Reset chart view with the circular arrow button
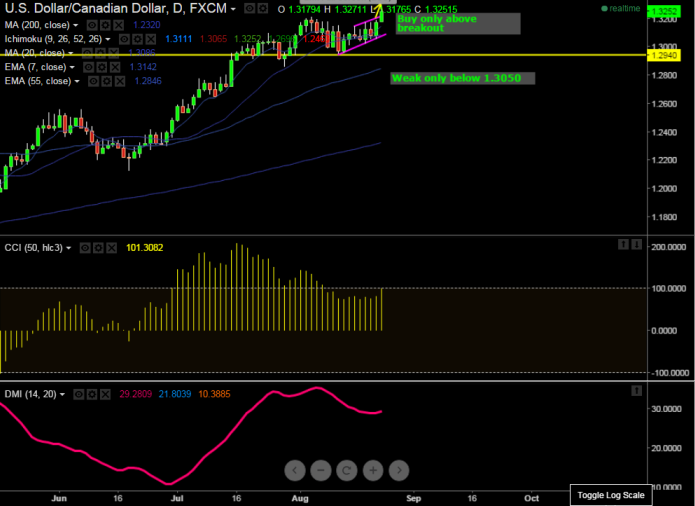 click(347, 470)
